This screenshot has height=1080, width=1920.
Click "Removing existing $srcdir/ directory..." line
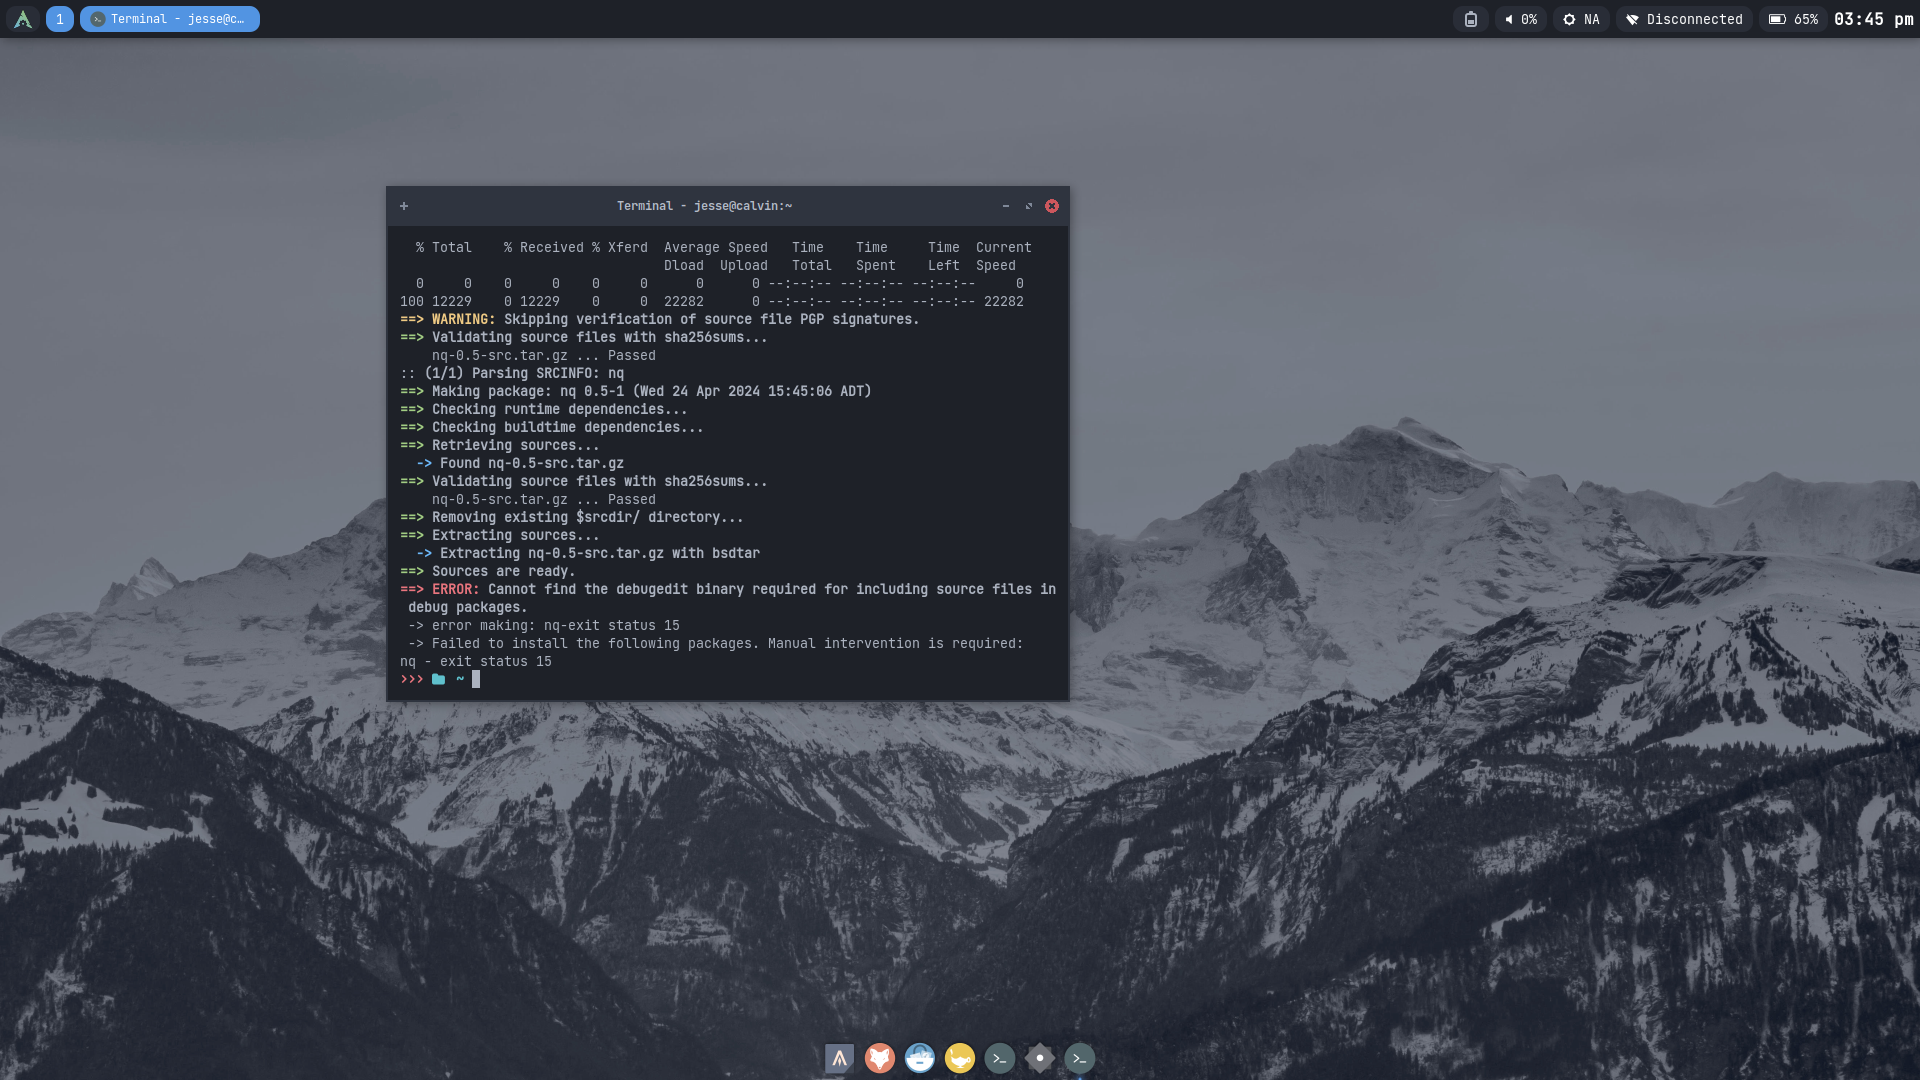588,518
